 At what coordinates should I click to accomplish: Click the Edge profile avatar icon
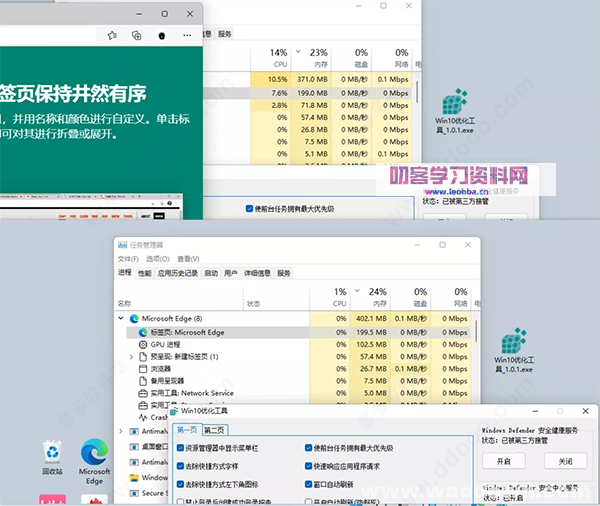tap(162, 36)
